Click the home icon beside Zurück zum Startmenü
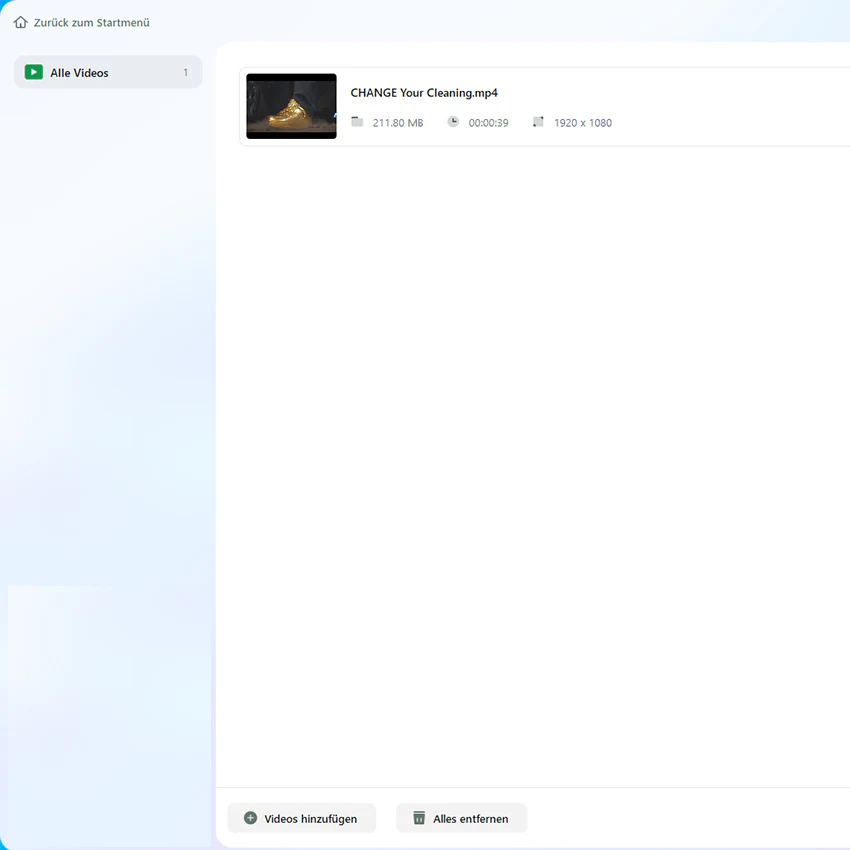The image size is (850, 850). click(x=21, y=22)
